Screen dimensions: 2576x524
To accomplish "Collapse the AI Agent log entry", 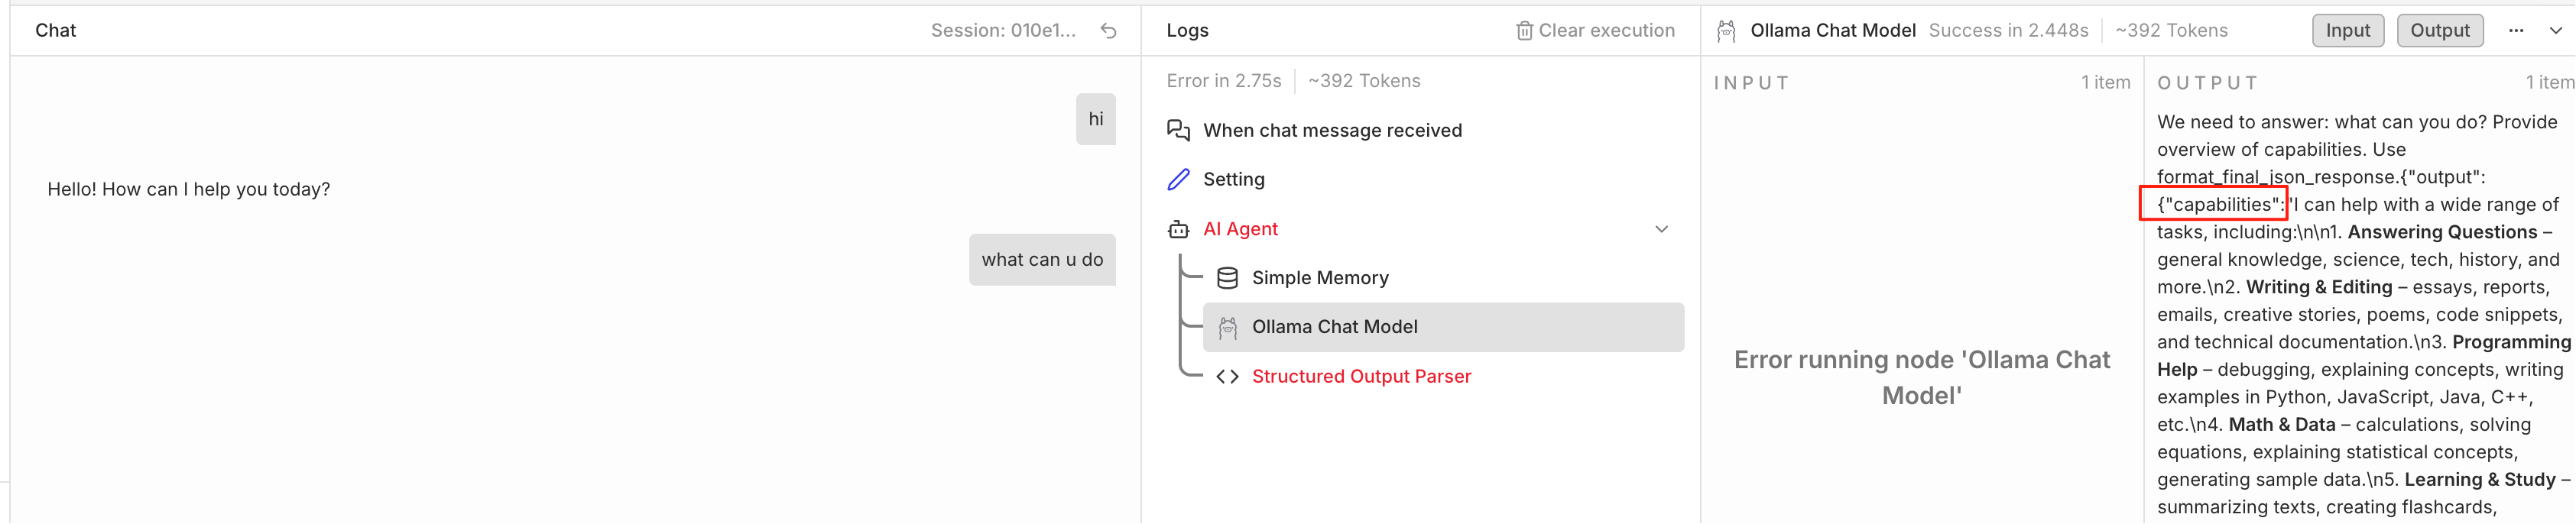I will point(1661,229).
